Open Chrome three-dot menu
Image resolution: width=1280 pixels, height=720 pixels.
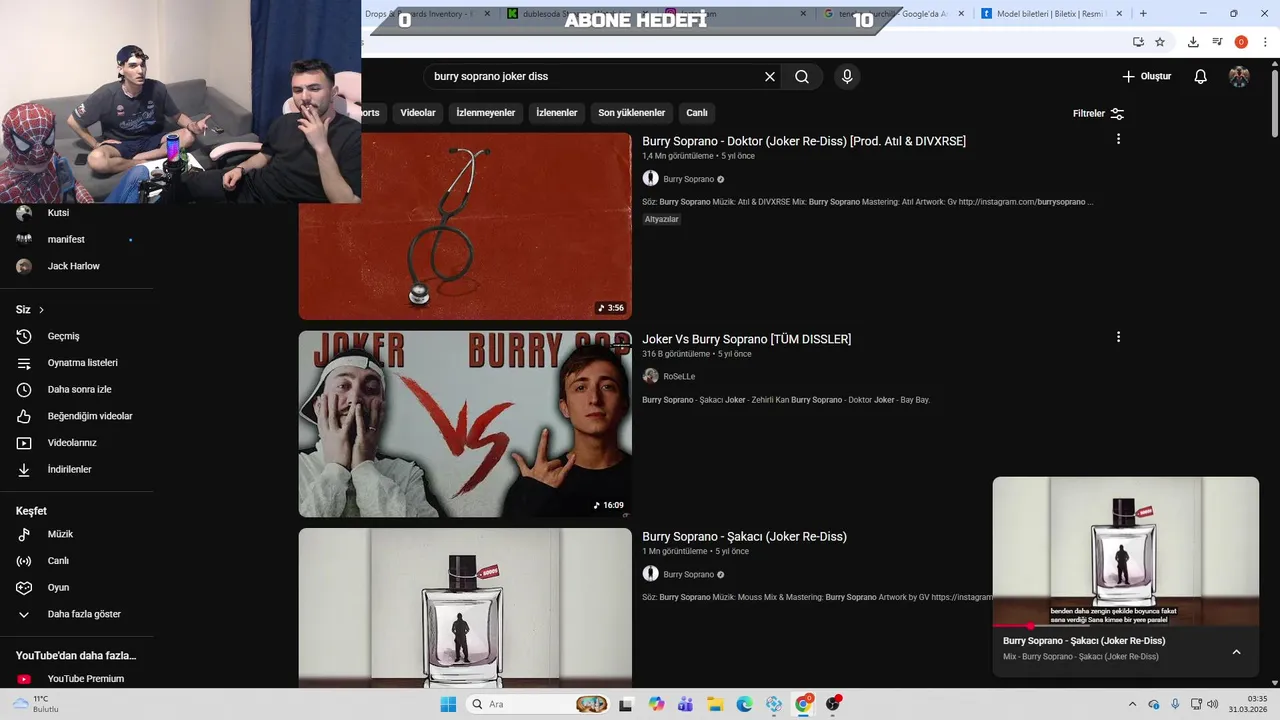(x=1265, y=42)
